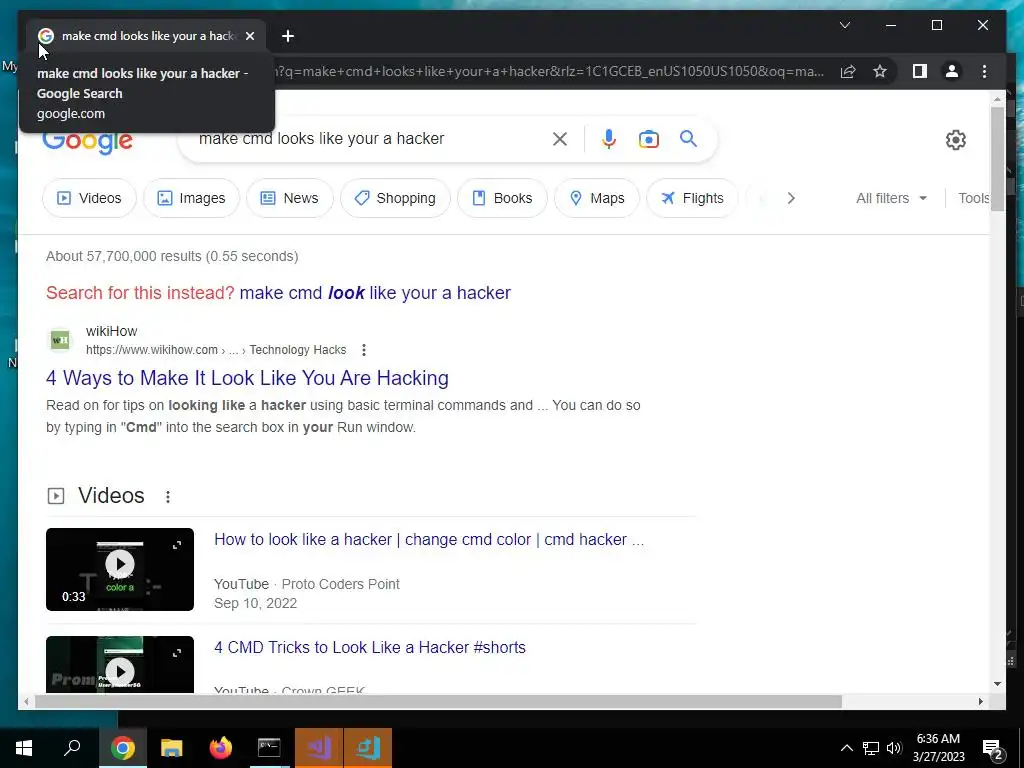Click the wikiHow breadcrumb URL text
1024x768 pixels.
pyautogui.click(x=216, y=350)
